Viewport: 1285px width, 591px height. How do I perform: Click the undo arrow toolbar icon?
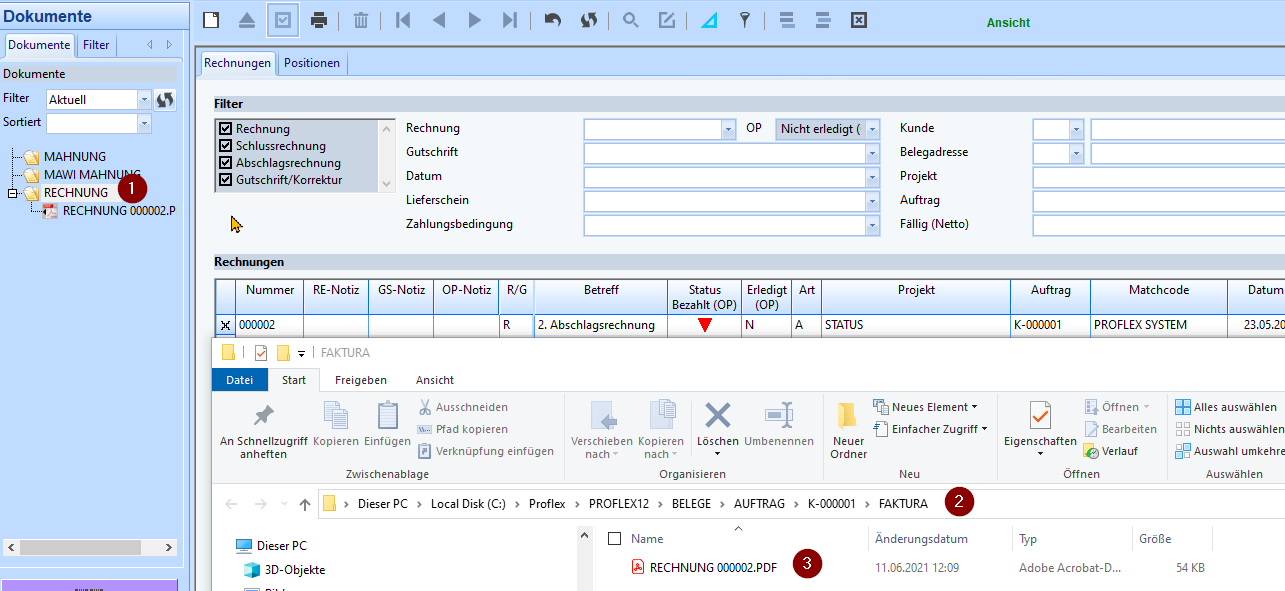coord(552,21)
